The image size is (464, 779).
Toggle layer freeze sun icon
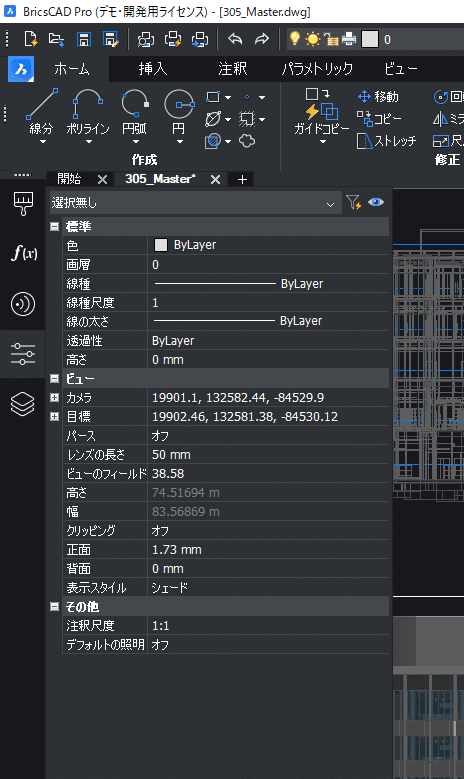coord(313,39)
